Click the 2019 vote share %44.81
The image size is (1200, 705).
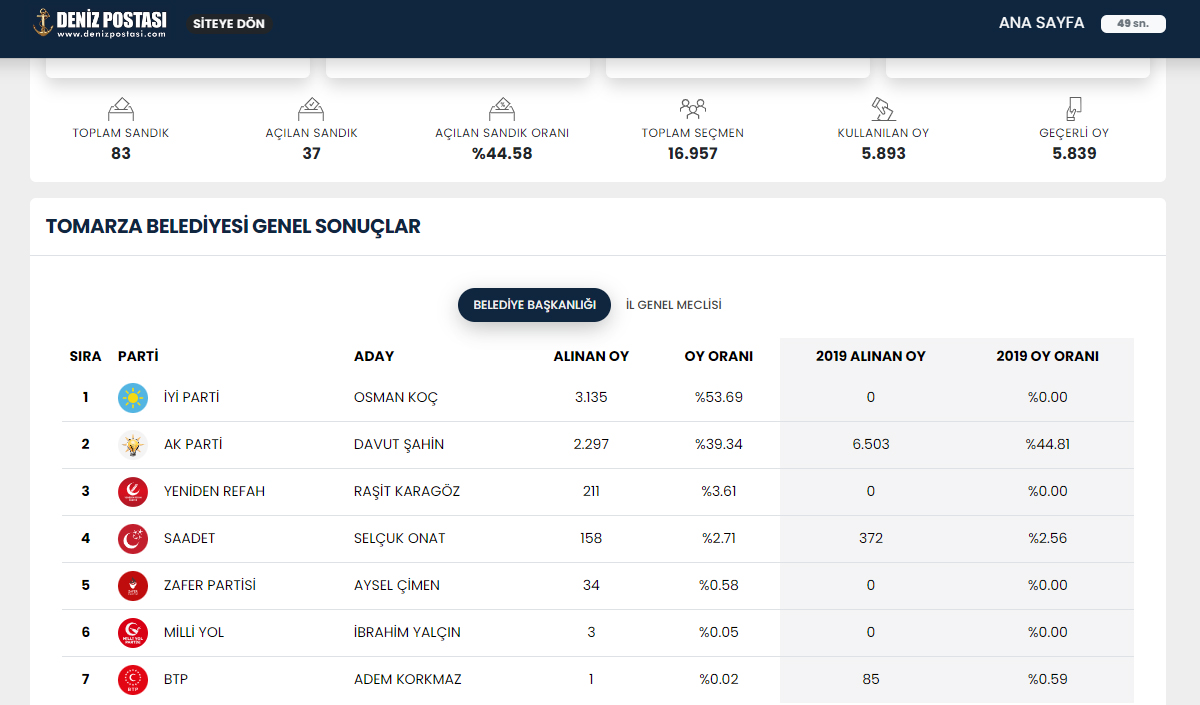[1048, 444]
